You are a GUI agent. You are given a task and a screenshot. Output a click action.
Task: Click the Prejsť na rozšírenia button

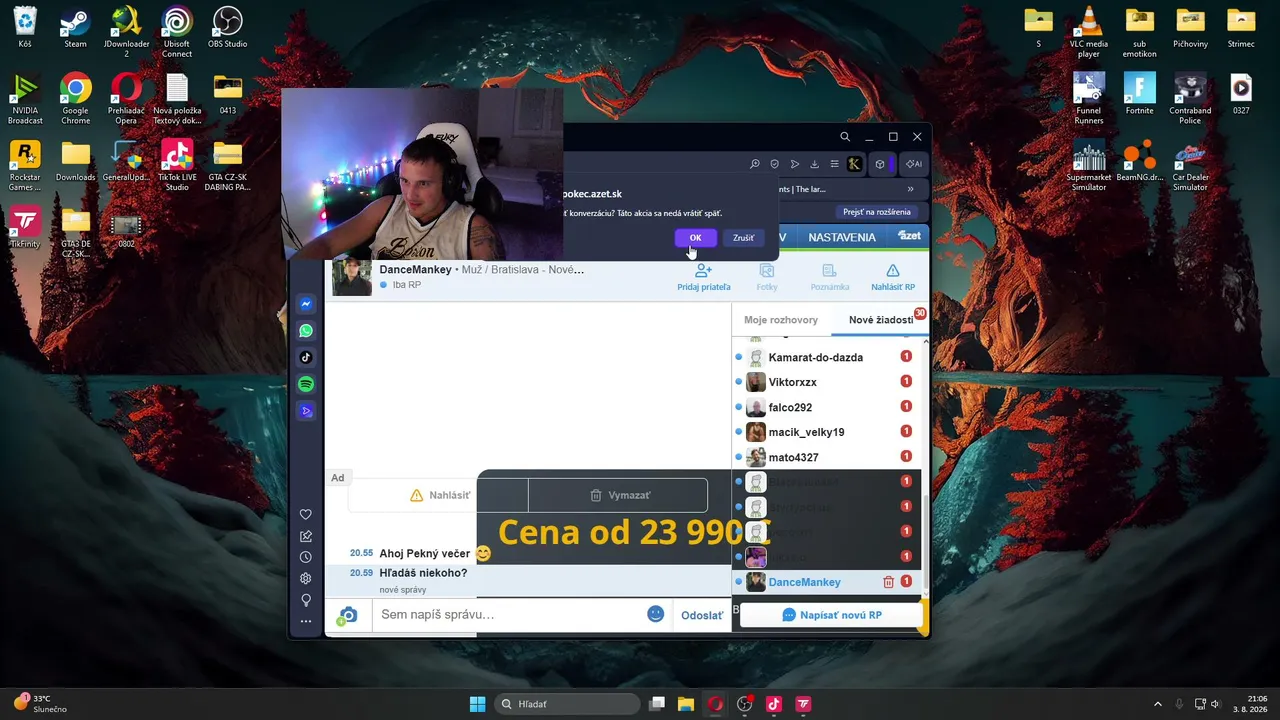(877, 212)
